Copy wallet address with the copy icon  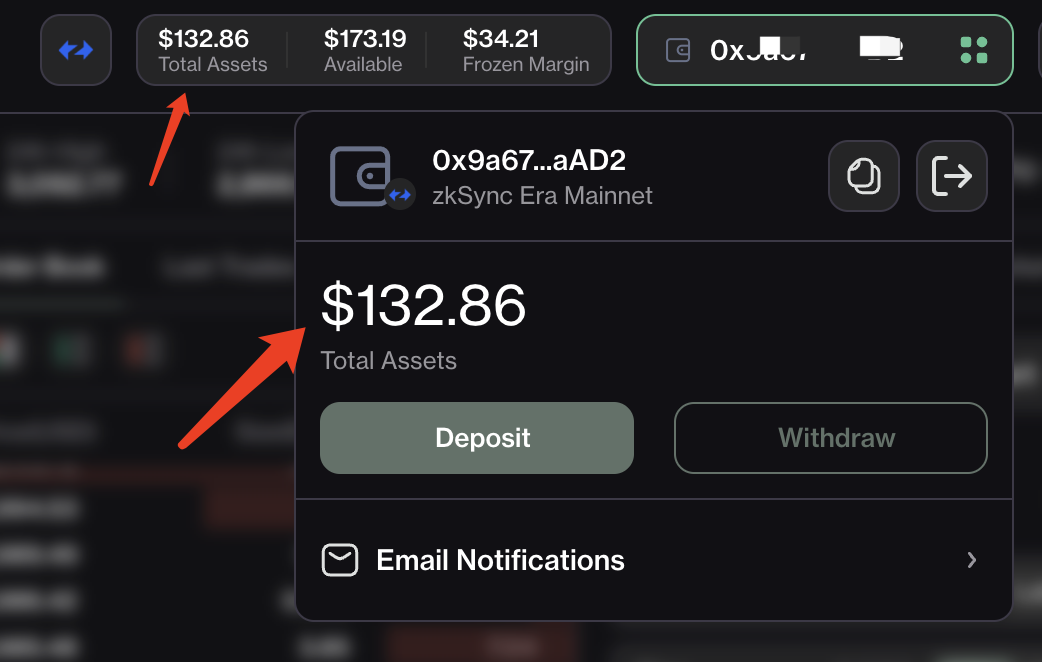pos(864,176)
